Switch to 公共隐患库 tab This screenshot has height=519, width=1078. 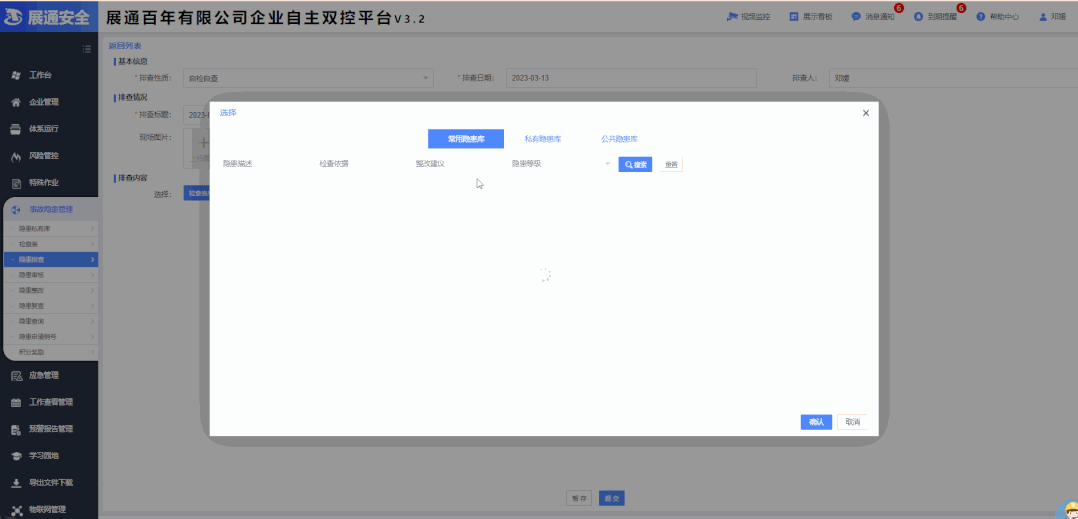point(619,139)
